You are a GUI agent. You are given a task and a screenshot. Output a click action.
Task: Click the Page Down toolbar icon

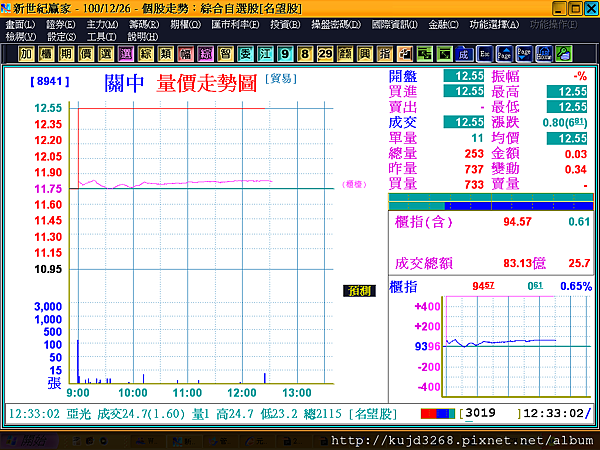coord(524,54)
